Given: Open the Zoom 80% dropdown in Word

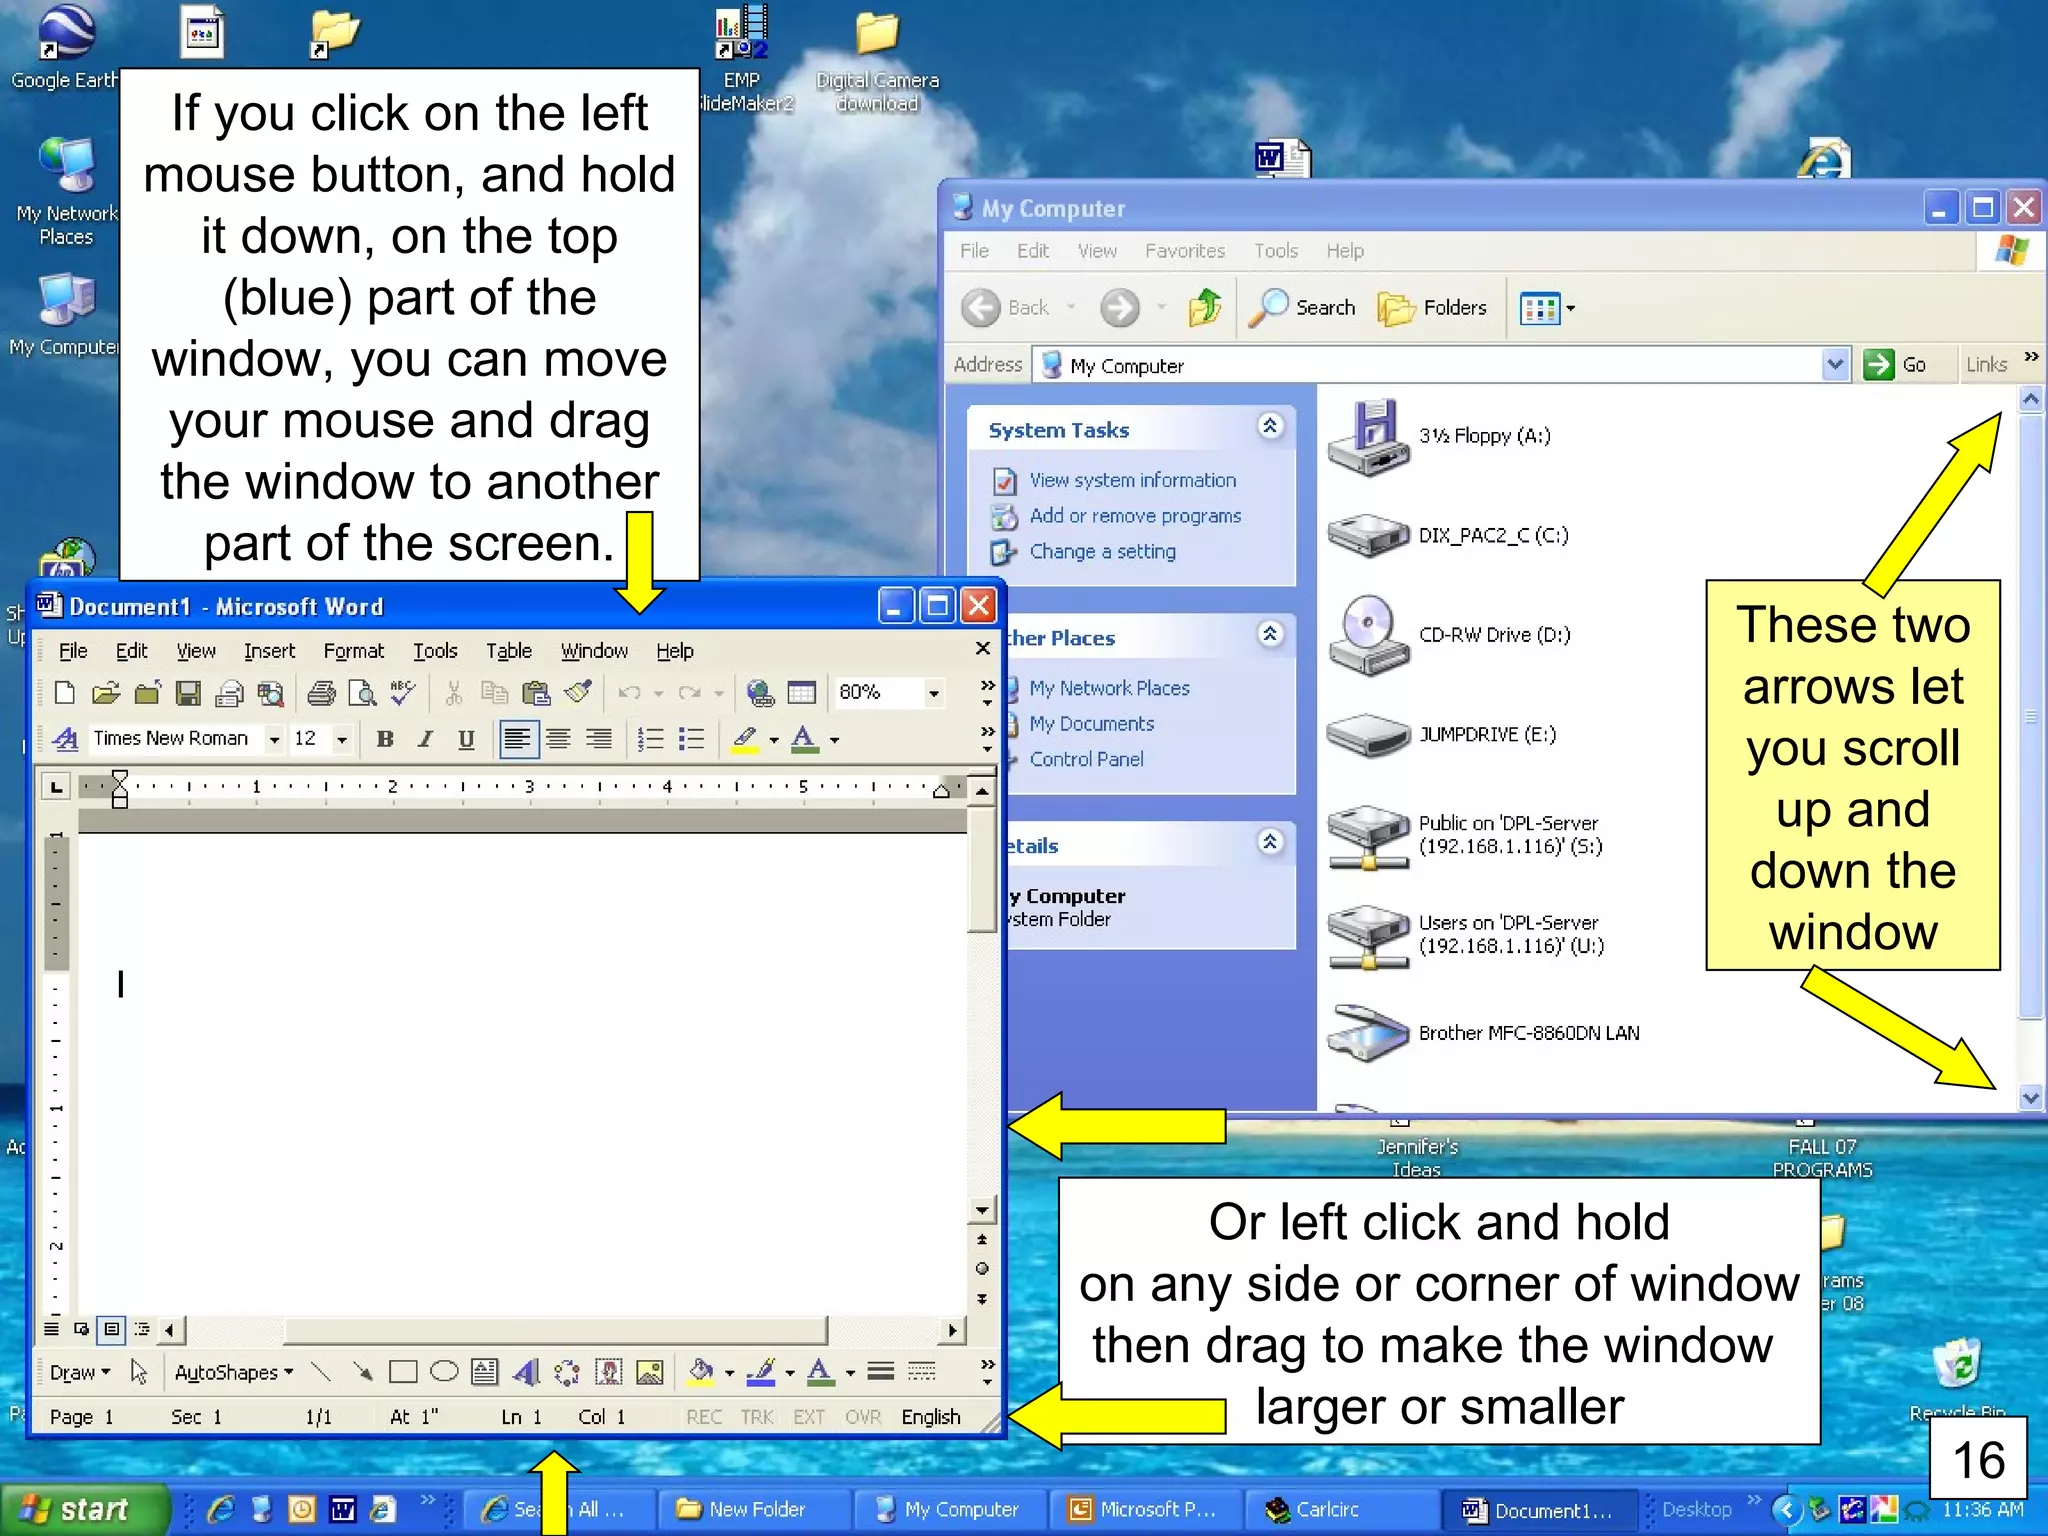Looking at the screenshot, I should click(x=934, y=692).
